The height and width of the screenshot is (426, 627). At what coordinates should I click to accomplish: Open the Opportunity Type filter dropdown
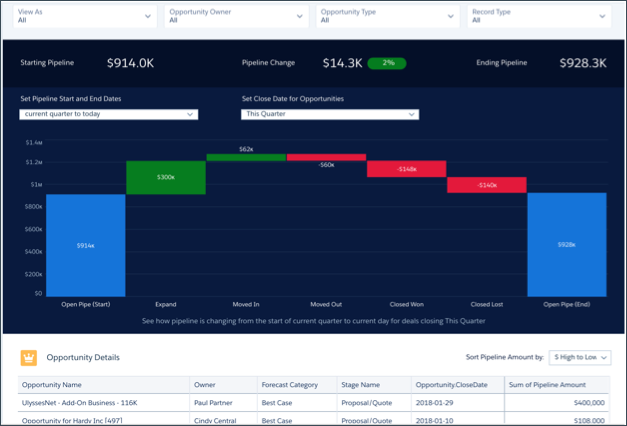pos(387,15)
